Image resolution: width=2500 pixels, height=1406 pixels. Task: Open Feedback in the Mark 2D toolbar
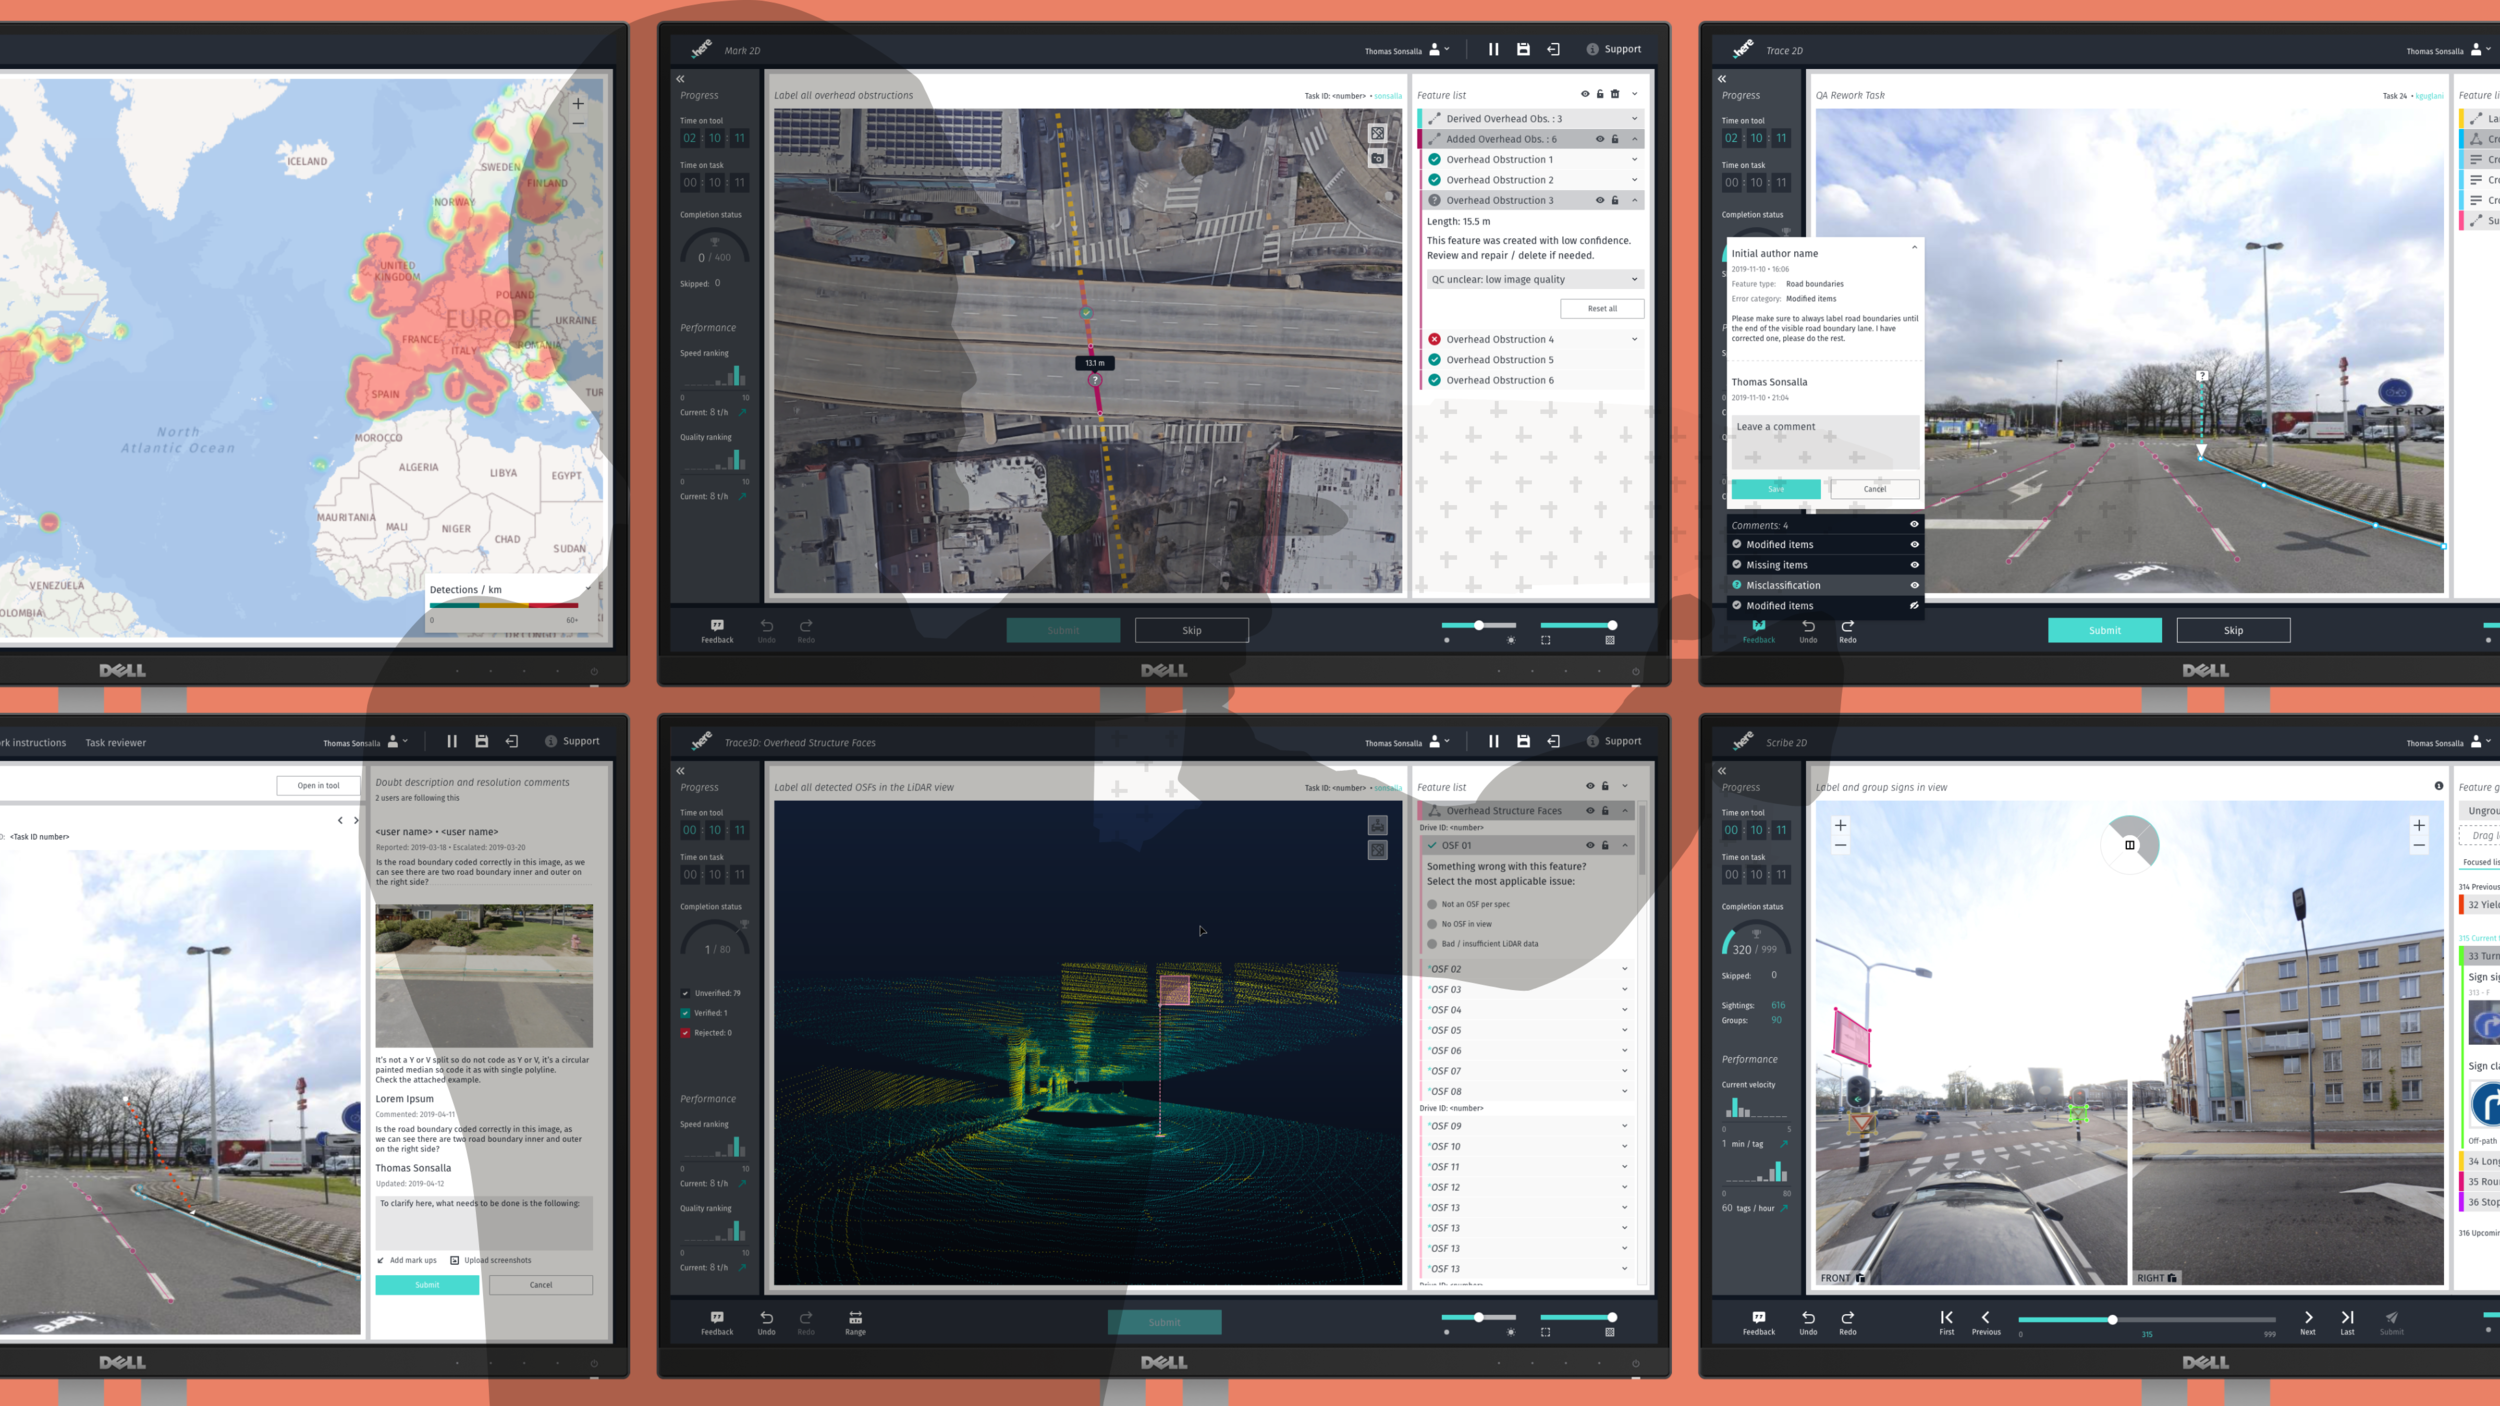[x=717, y=630]
